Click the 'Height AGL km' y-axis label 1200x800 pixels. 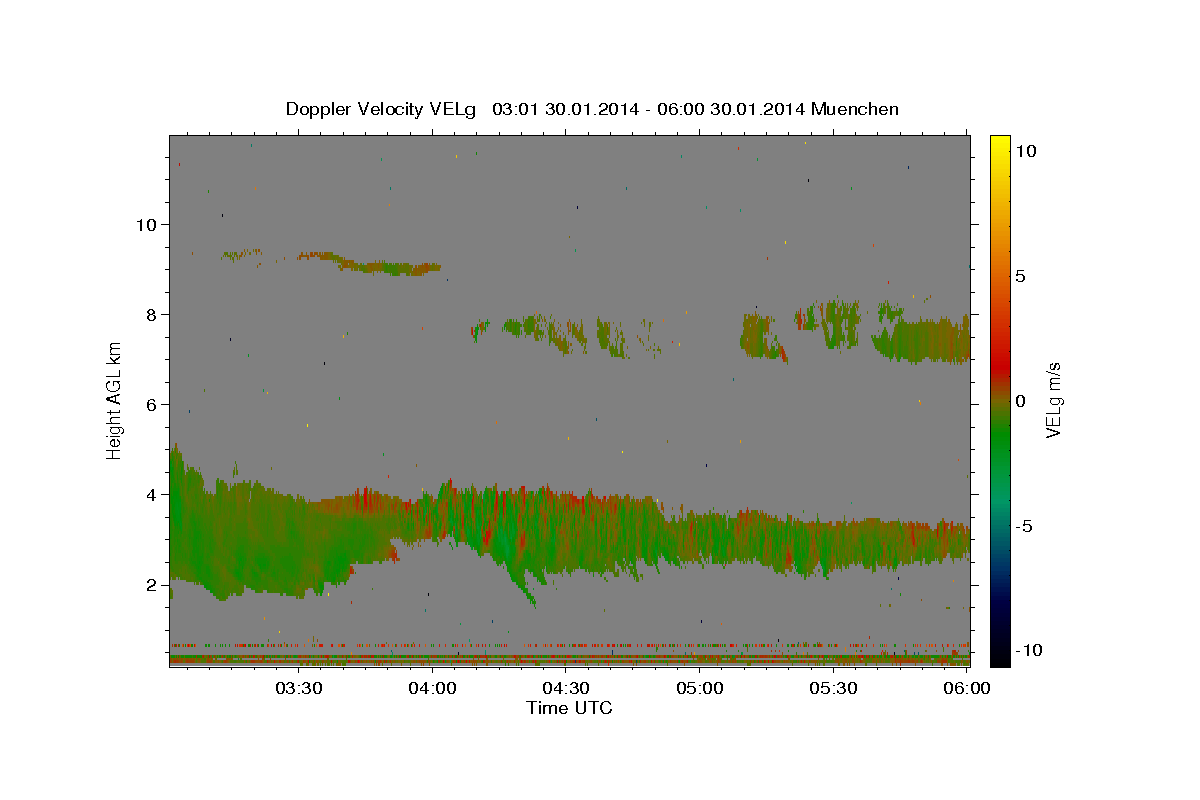point(115,400)
